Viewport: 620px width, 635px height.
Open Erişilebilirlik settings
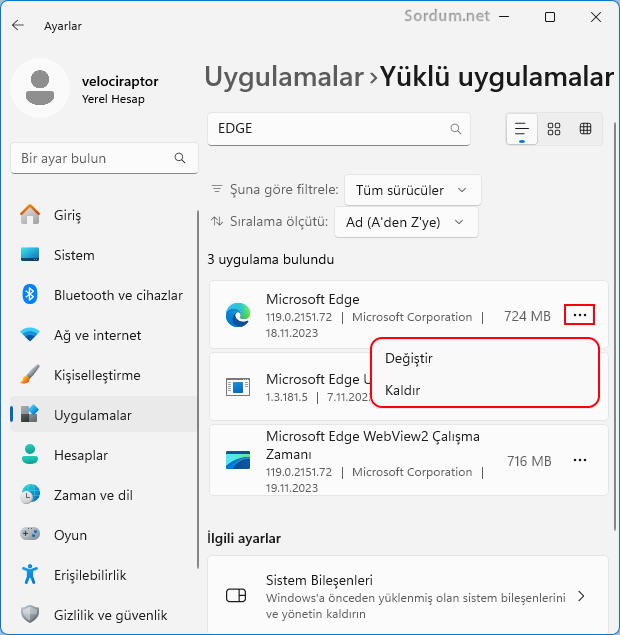pos(104,575)
